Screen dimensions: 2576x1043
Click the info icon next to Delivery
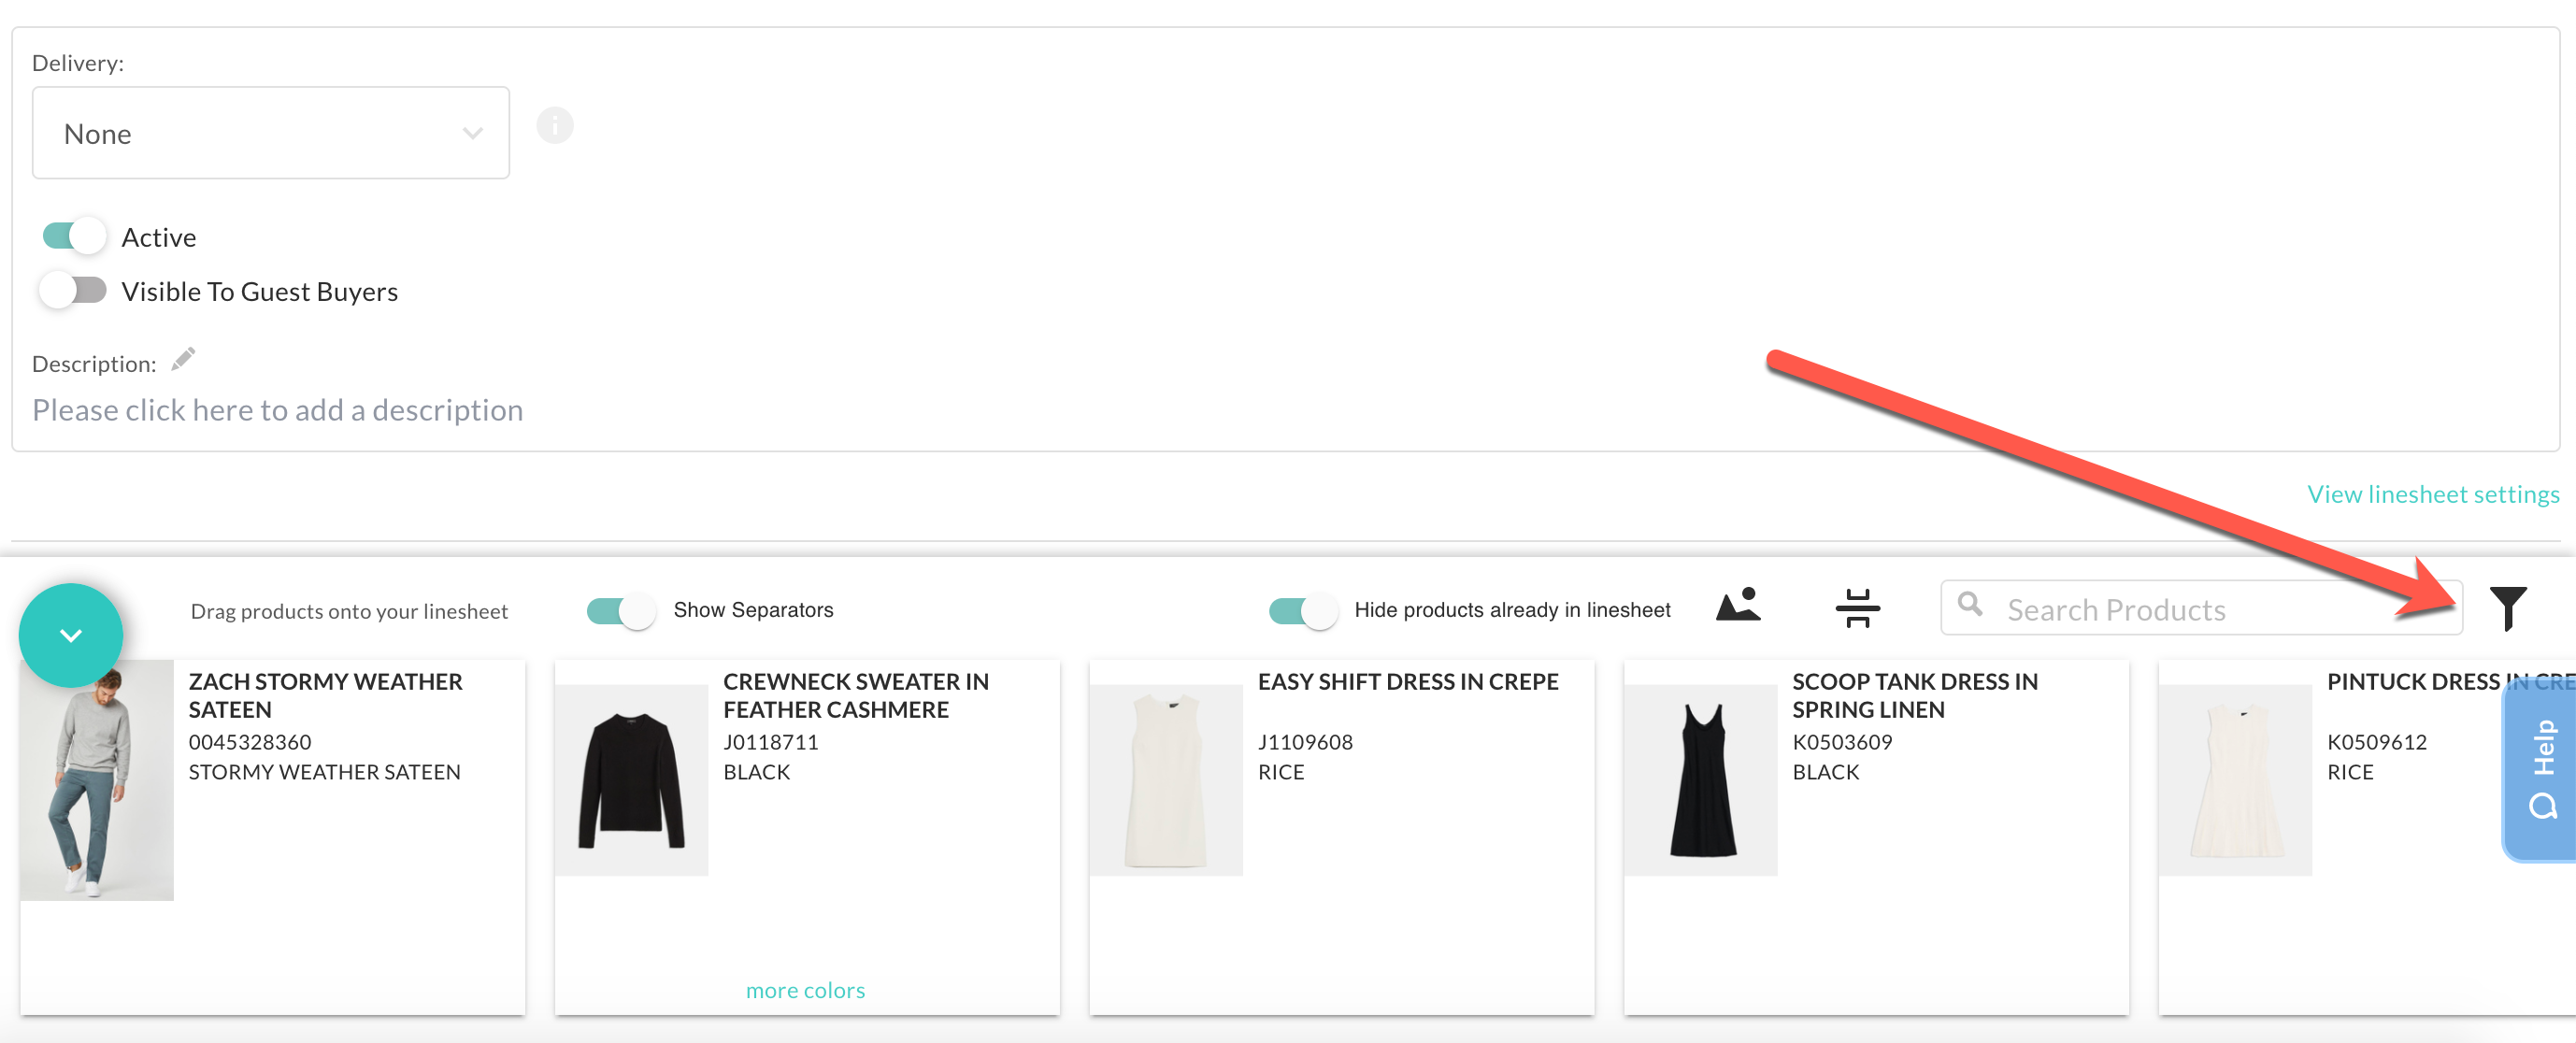tap(555, 126)
